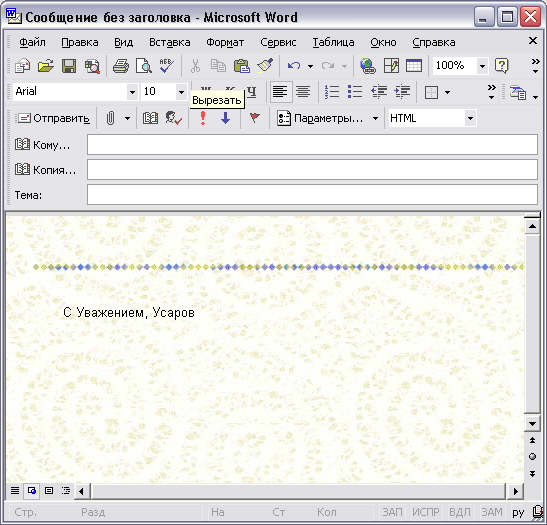
Task: Click the message flag icon
Action: point(255,118)
